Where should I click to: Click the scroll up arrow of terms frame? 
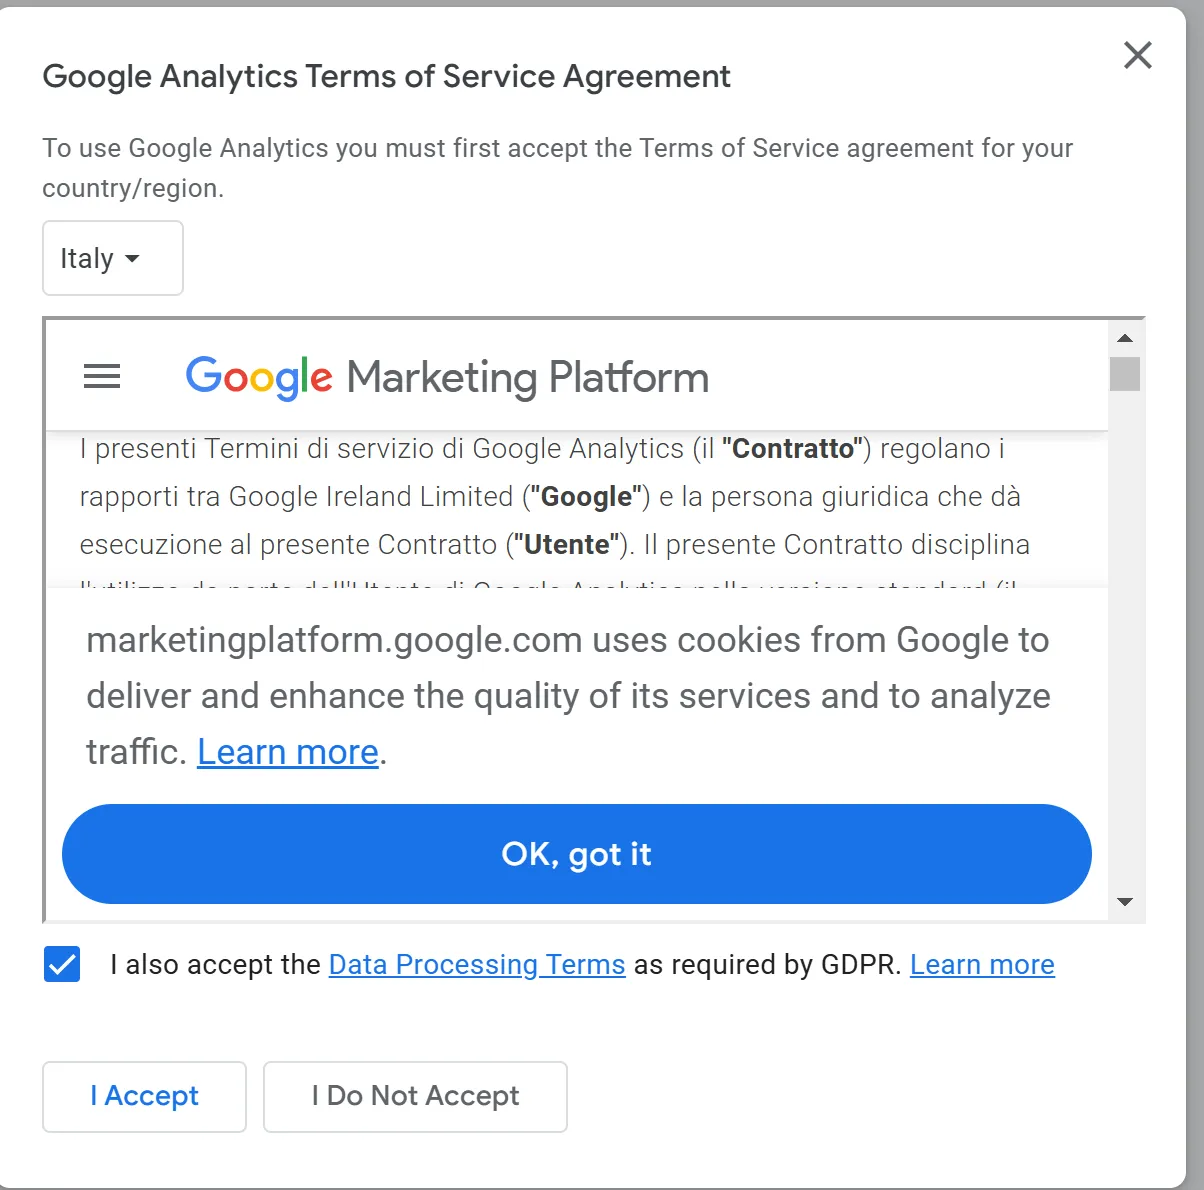coord(1125,338)
